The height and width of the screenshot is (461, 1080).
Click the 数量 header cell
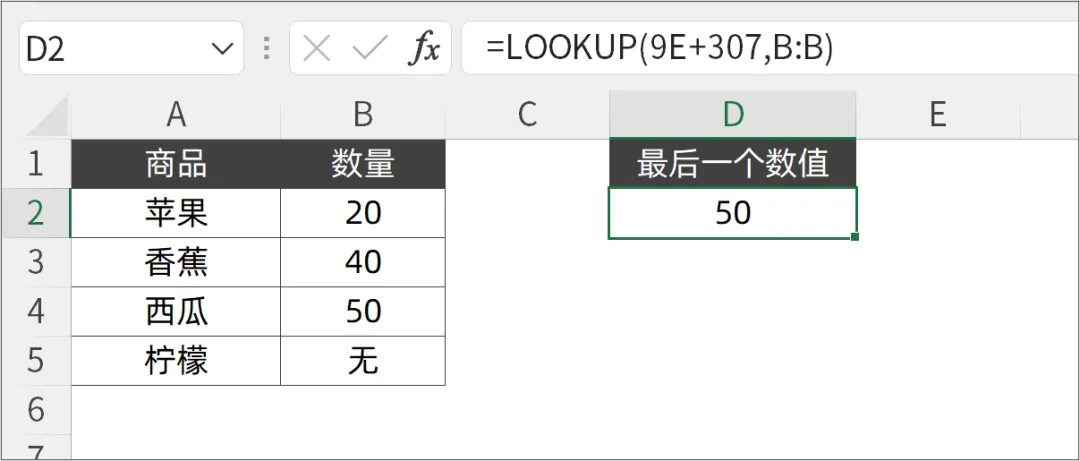click(363, 164)
